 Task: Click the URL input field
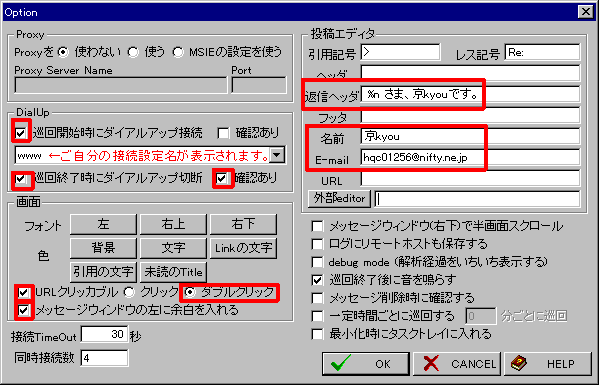[x=470, y=178]
